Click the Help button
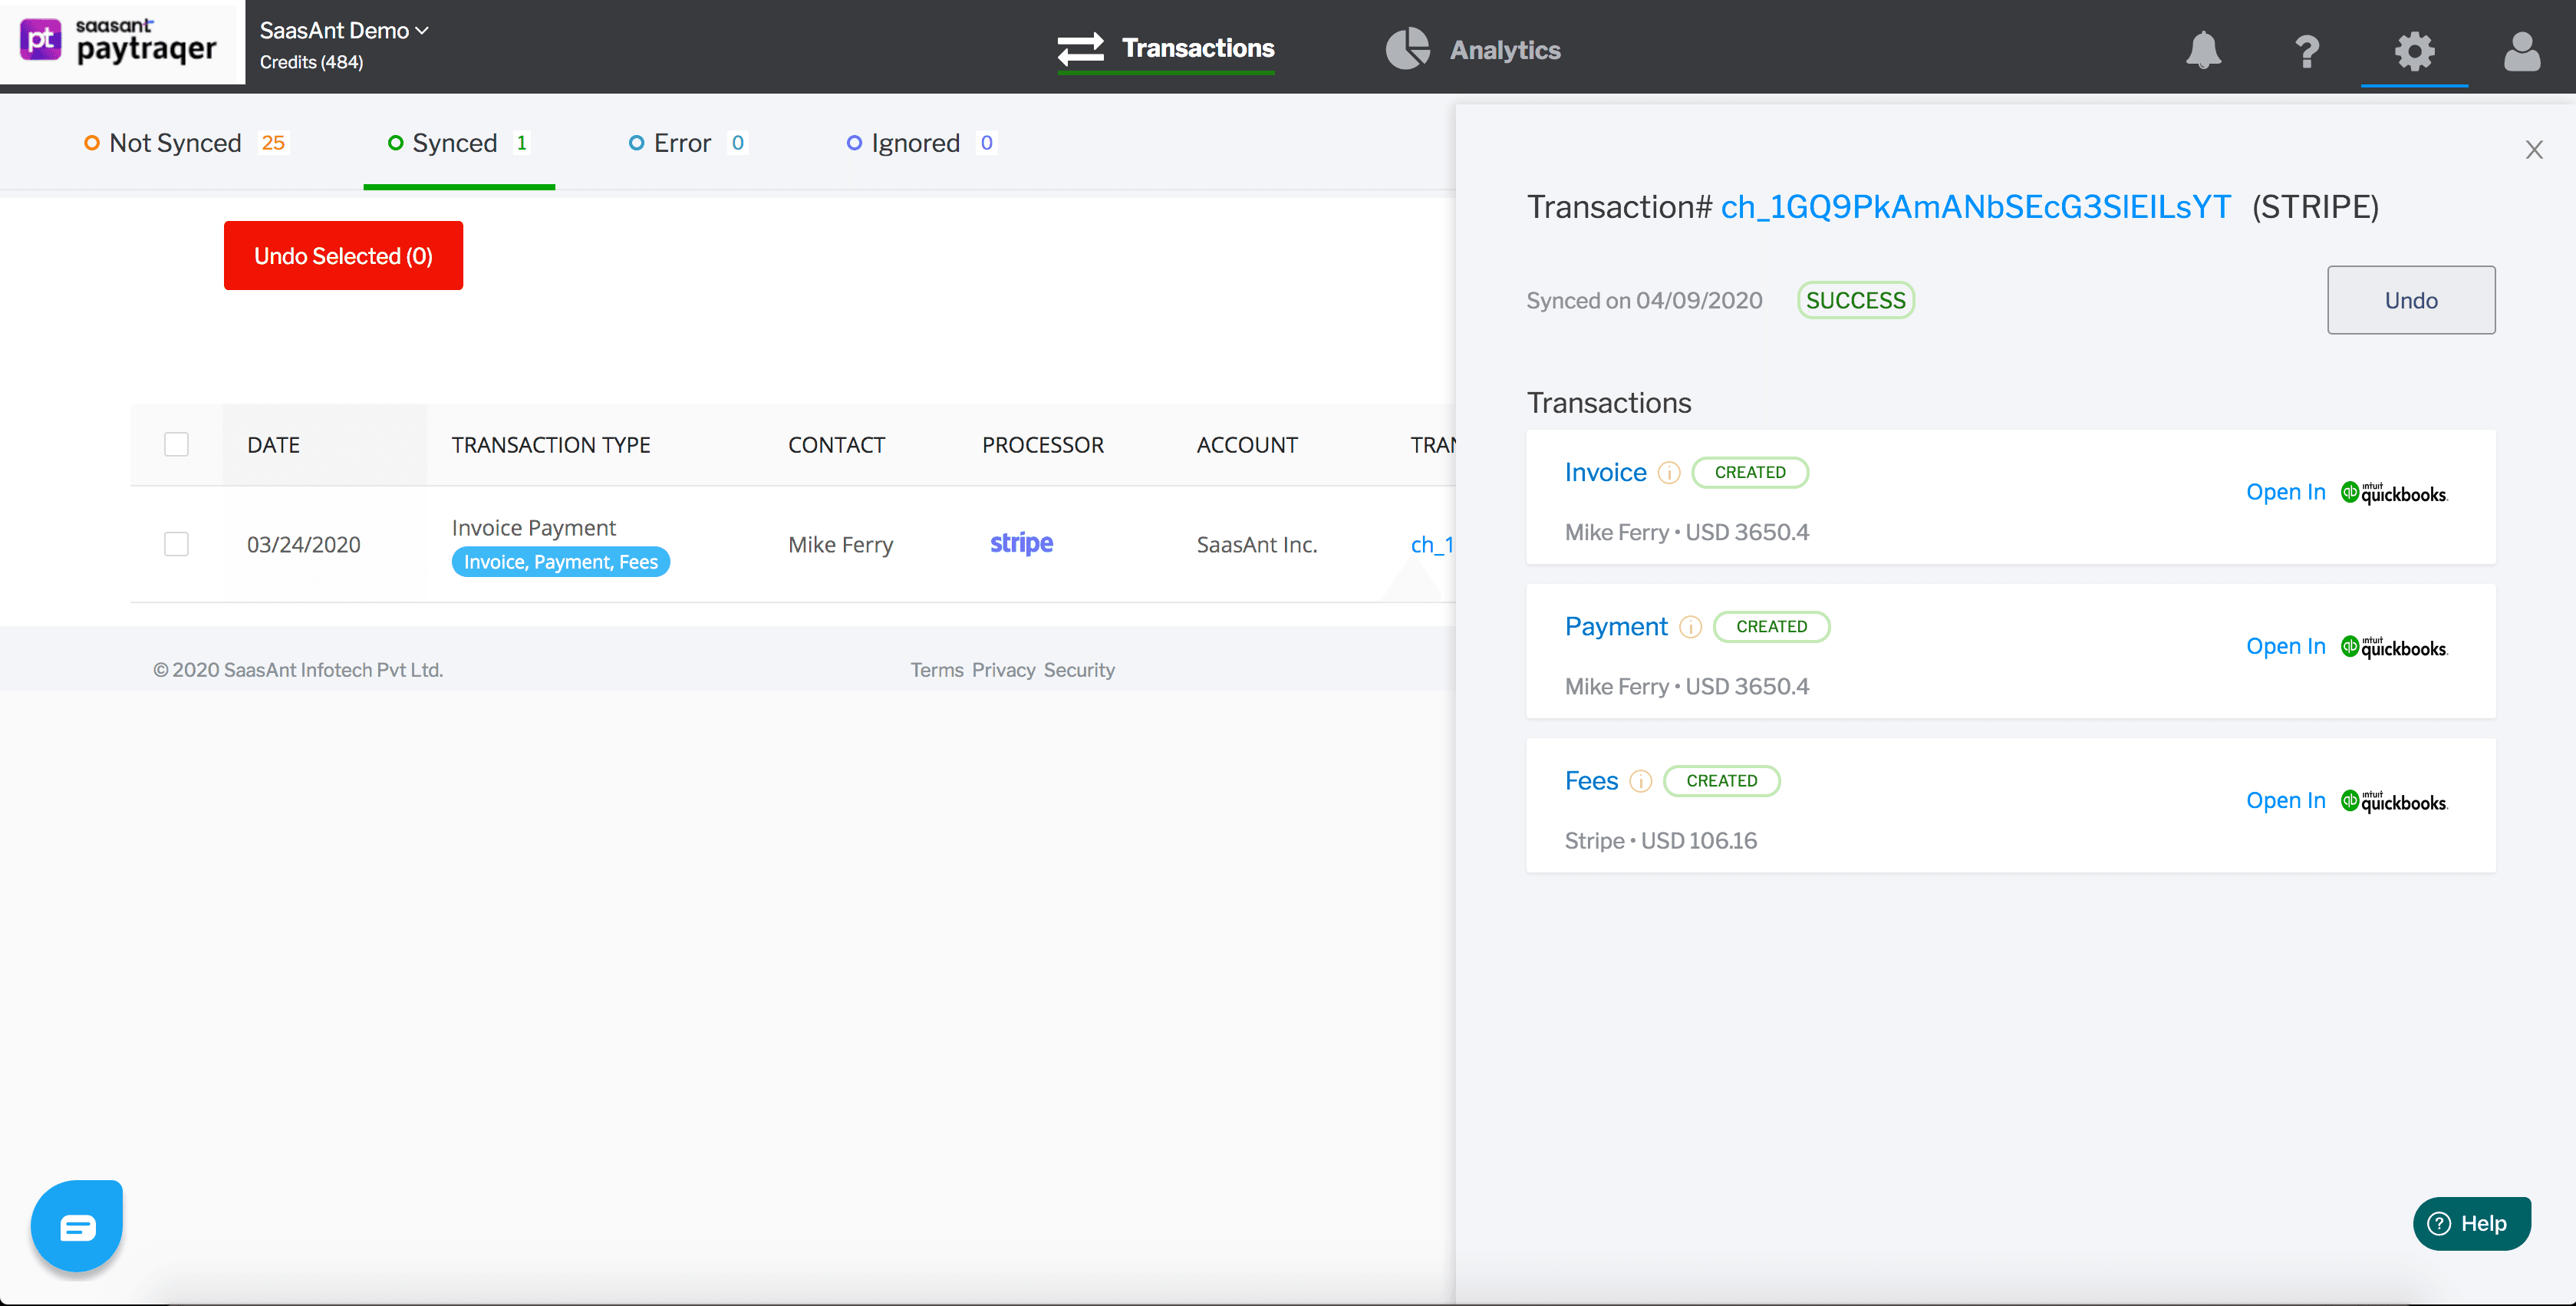Viewport: 2576px width, 1306px height. (2472, 1223)
